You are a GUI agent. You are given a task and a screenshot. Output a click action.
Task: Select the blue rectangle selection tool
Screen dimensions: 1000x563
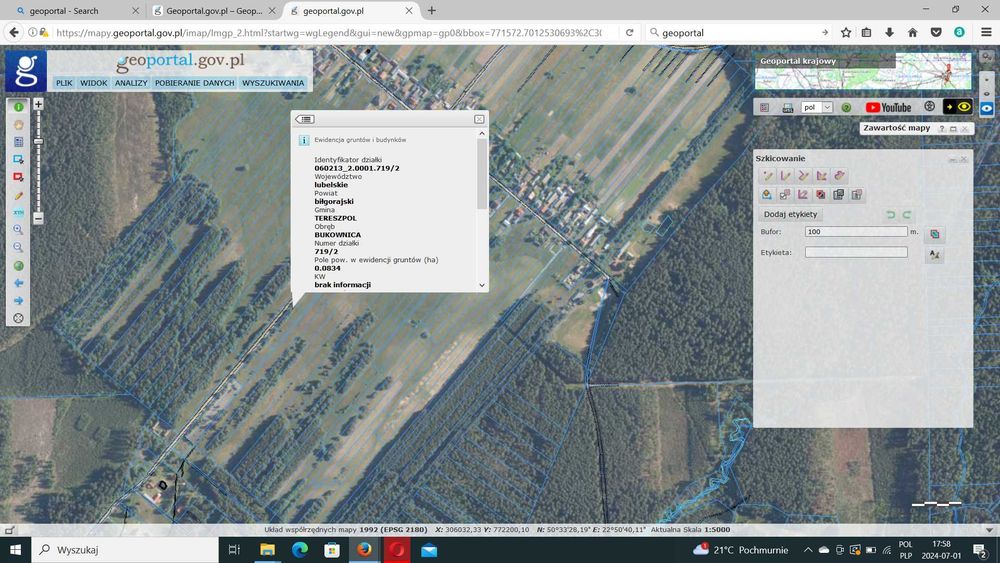[x=18, y=159]
